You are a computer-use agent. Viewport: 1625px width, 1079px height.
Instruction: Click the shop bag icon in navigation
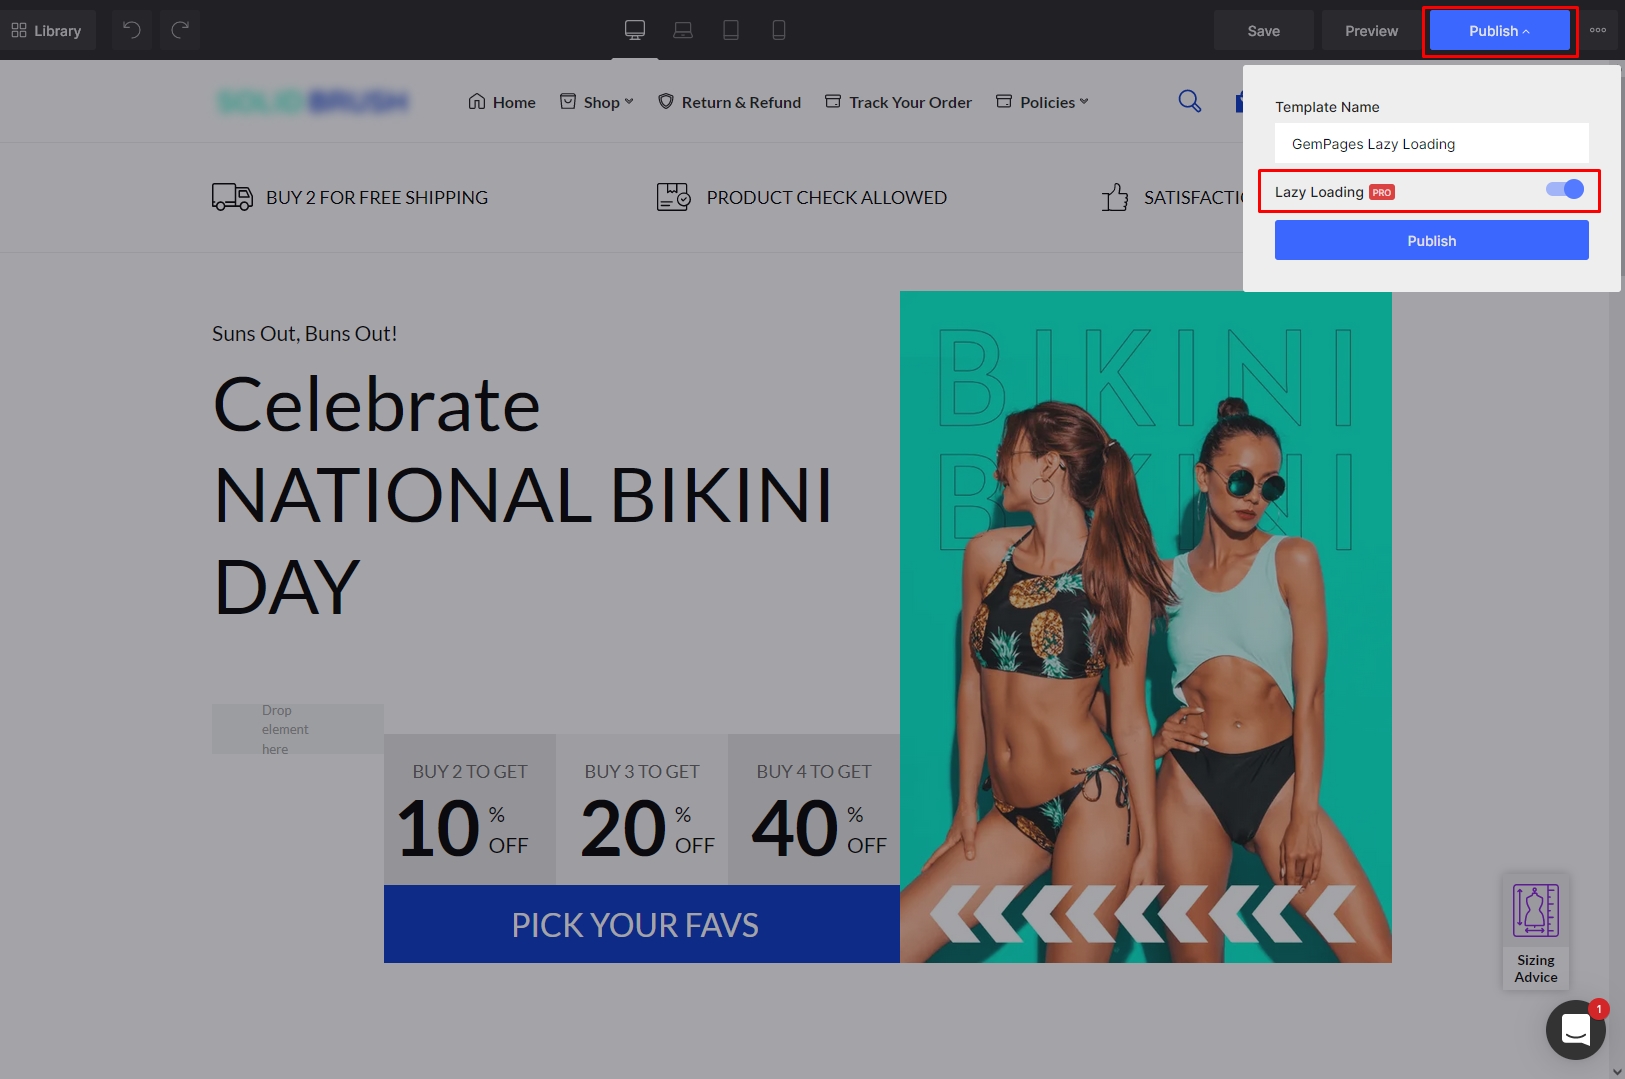click(568, 101)
